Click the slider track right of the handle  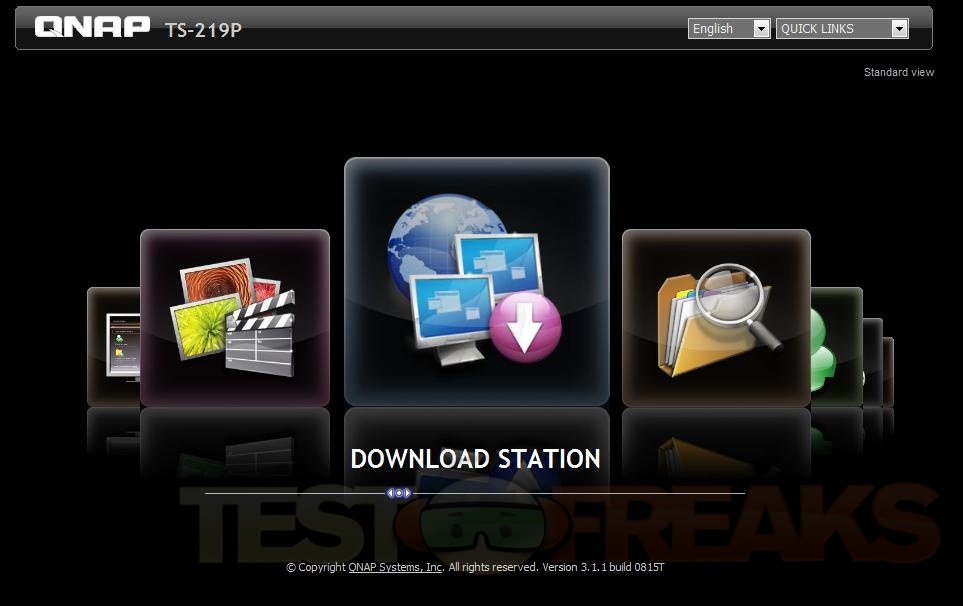click(x=580, y=493)
